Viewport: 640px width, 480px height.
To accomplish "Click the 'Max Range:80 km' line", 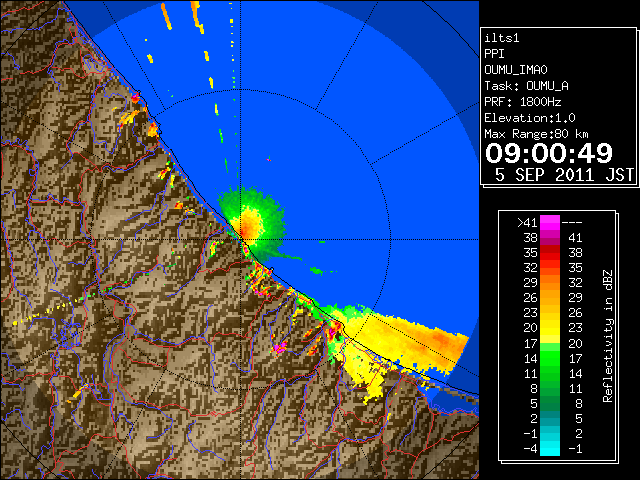I will pos(536,134).
